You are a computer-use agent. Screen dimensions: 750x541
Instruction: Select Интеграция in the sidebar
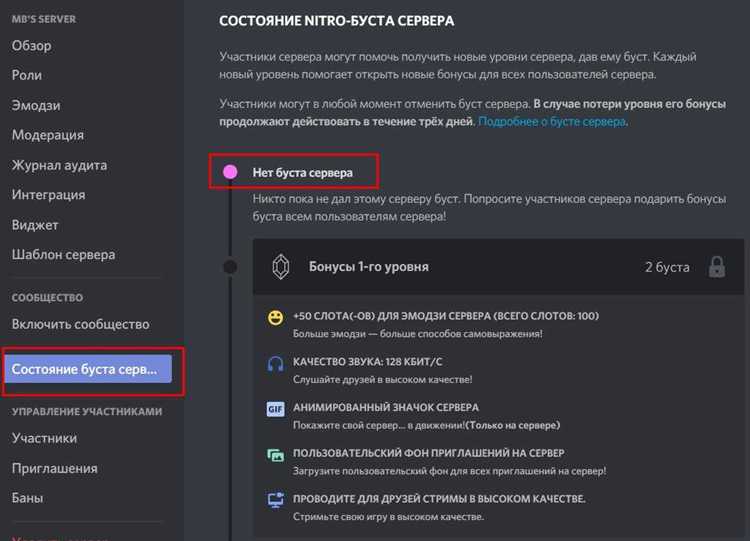click(x=48, y=195)
